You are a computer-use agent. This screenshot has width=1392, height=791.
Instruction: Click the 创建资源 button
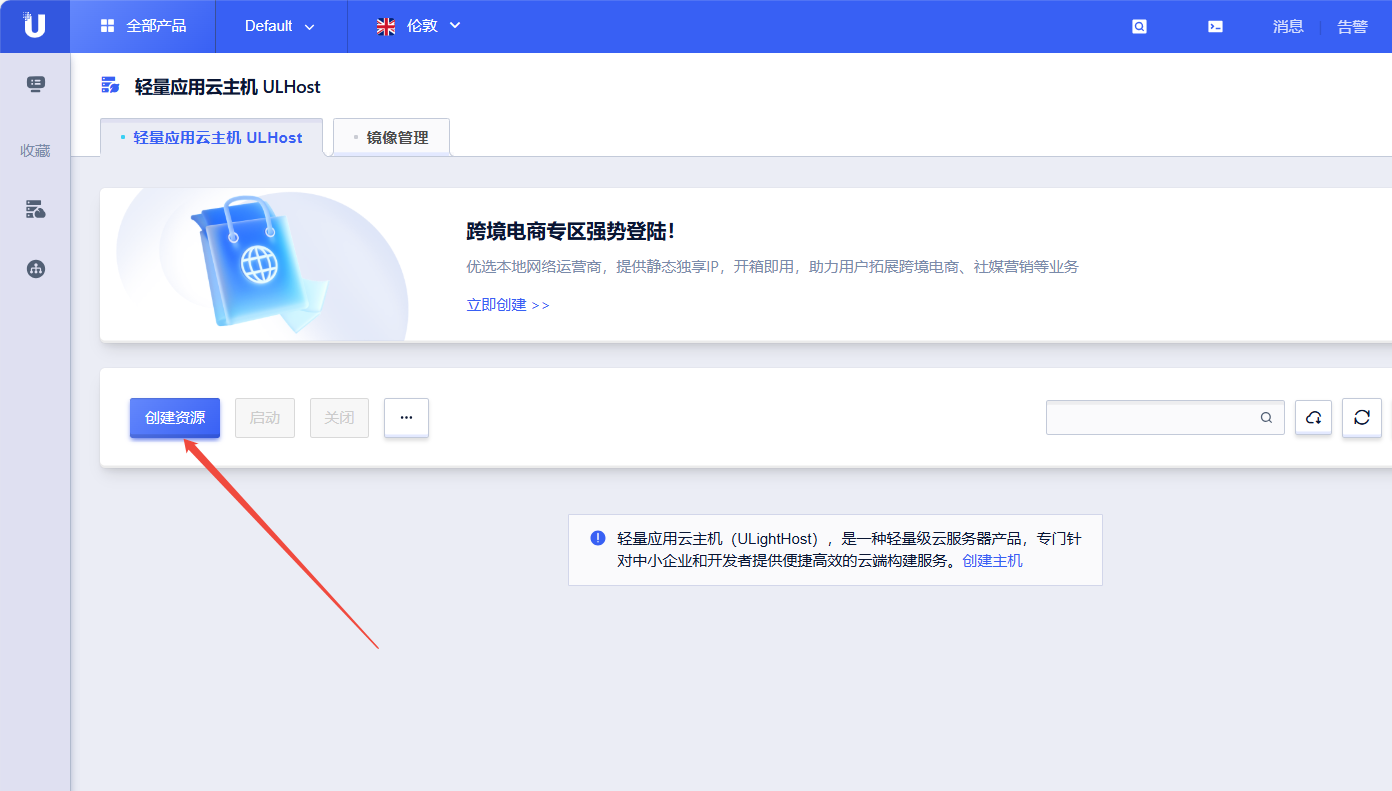(x=175, y=418)
